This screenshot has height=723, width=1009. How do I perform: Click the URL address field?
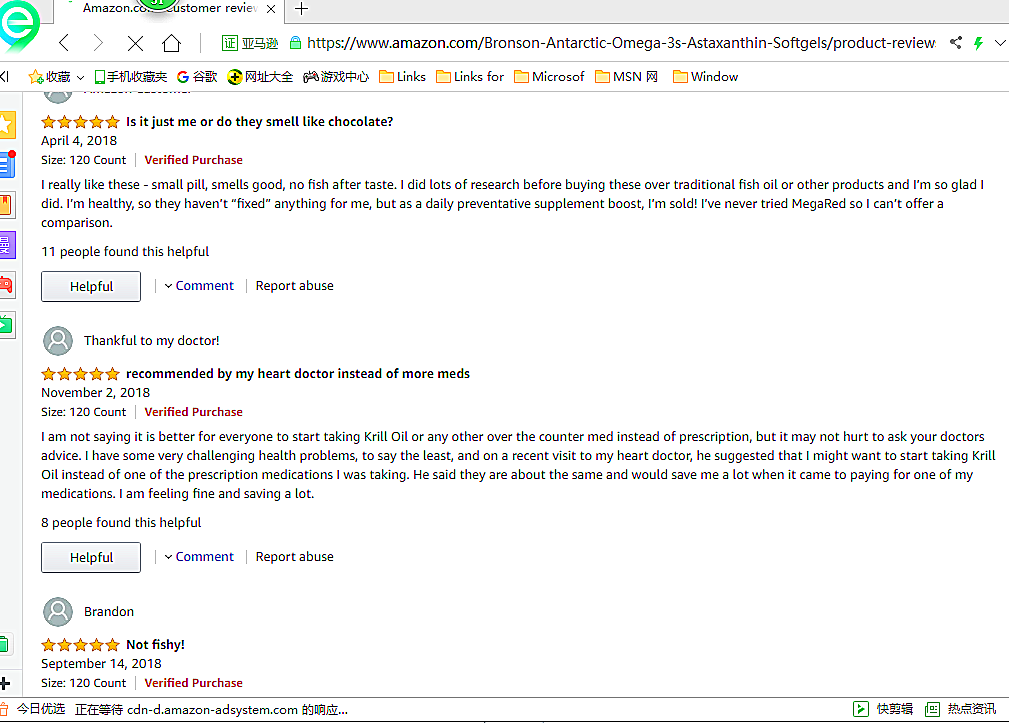(x=620, y=43)
